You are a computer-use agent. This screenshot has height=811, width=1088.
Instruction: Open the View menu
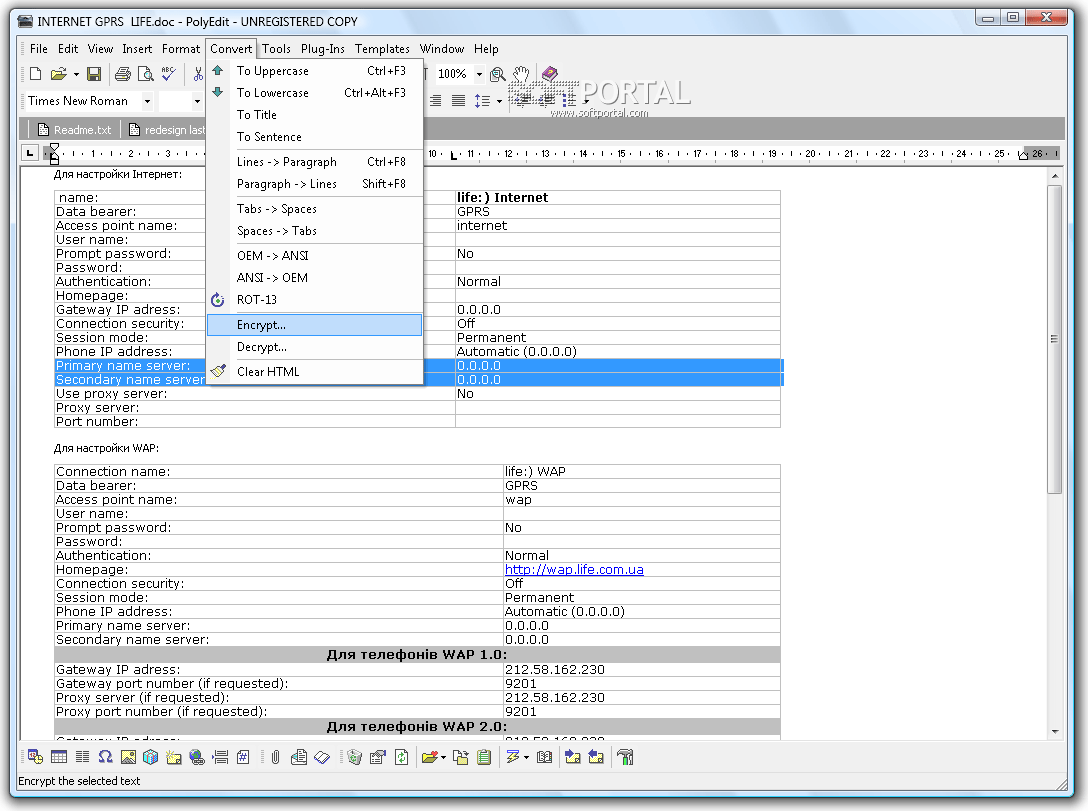tap(100, 49)
